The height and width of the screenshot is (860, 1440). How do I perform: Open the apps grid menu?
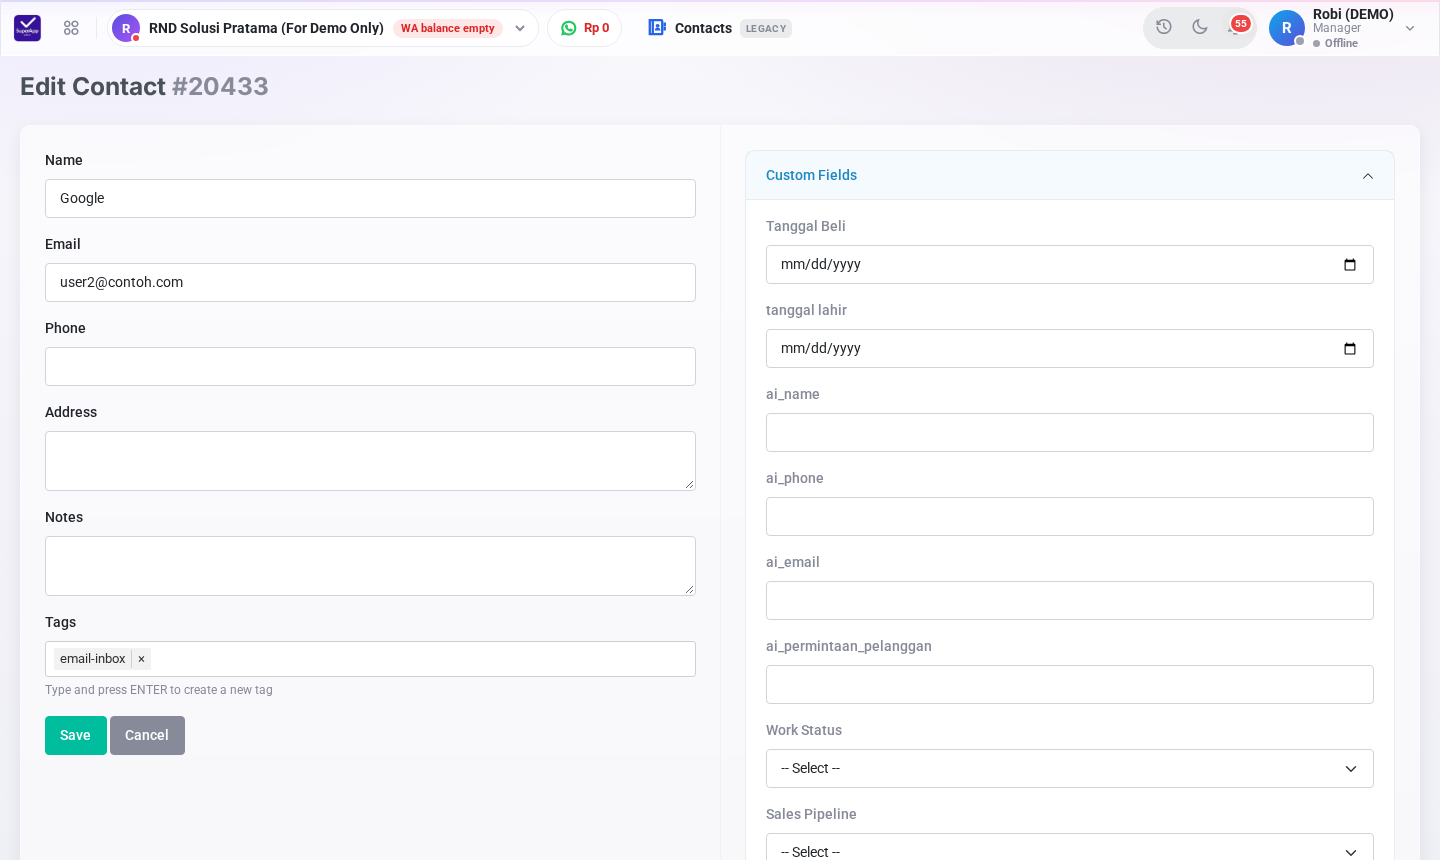click(x=71, y=28)
